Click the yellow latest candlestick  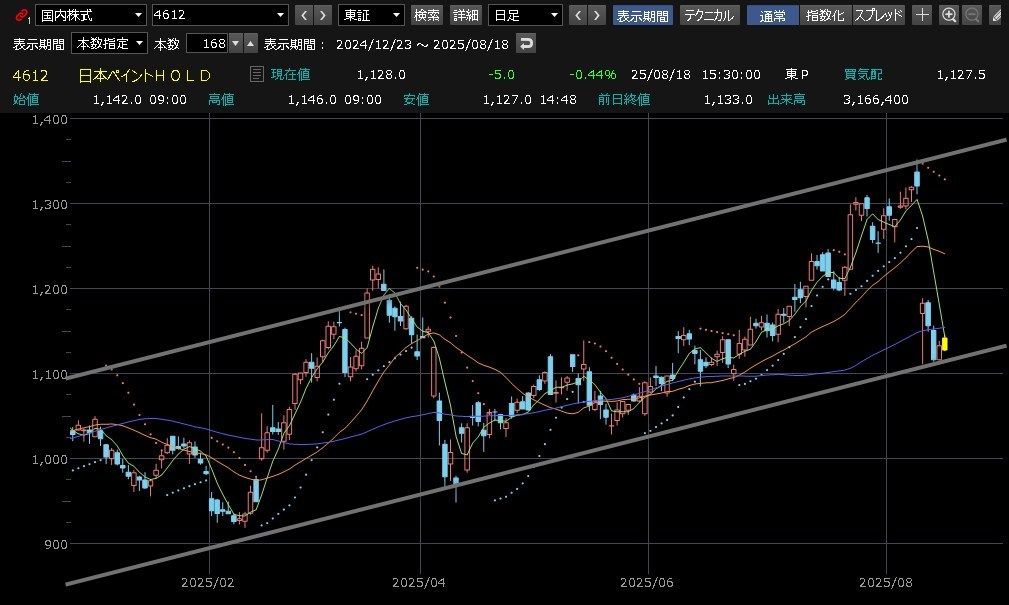[x=945, y=344]
